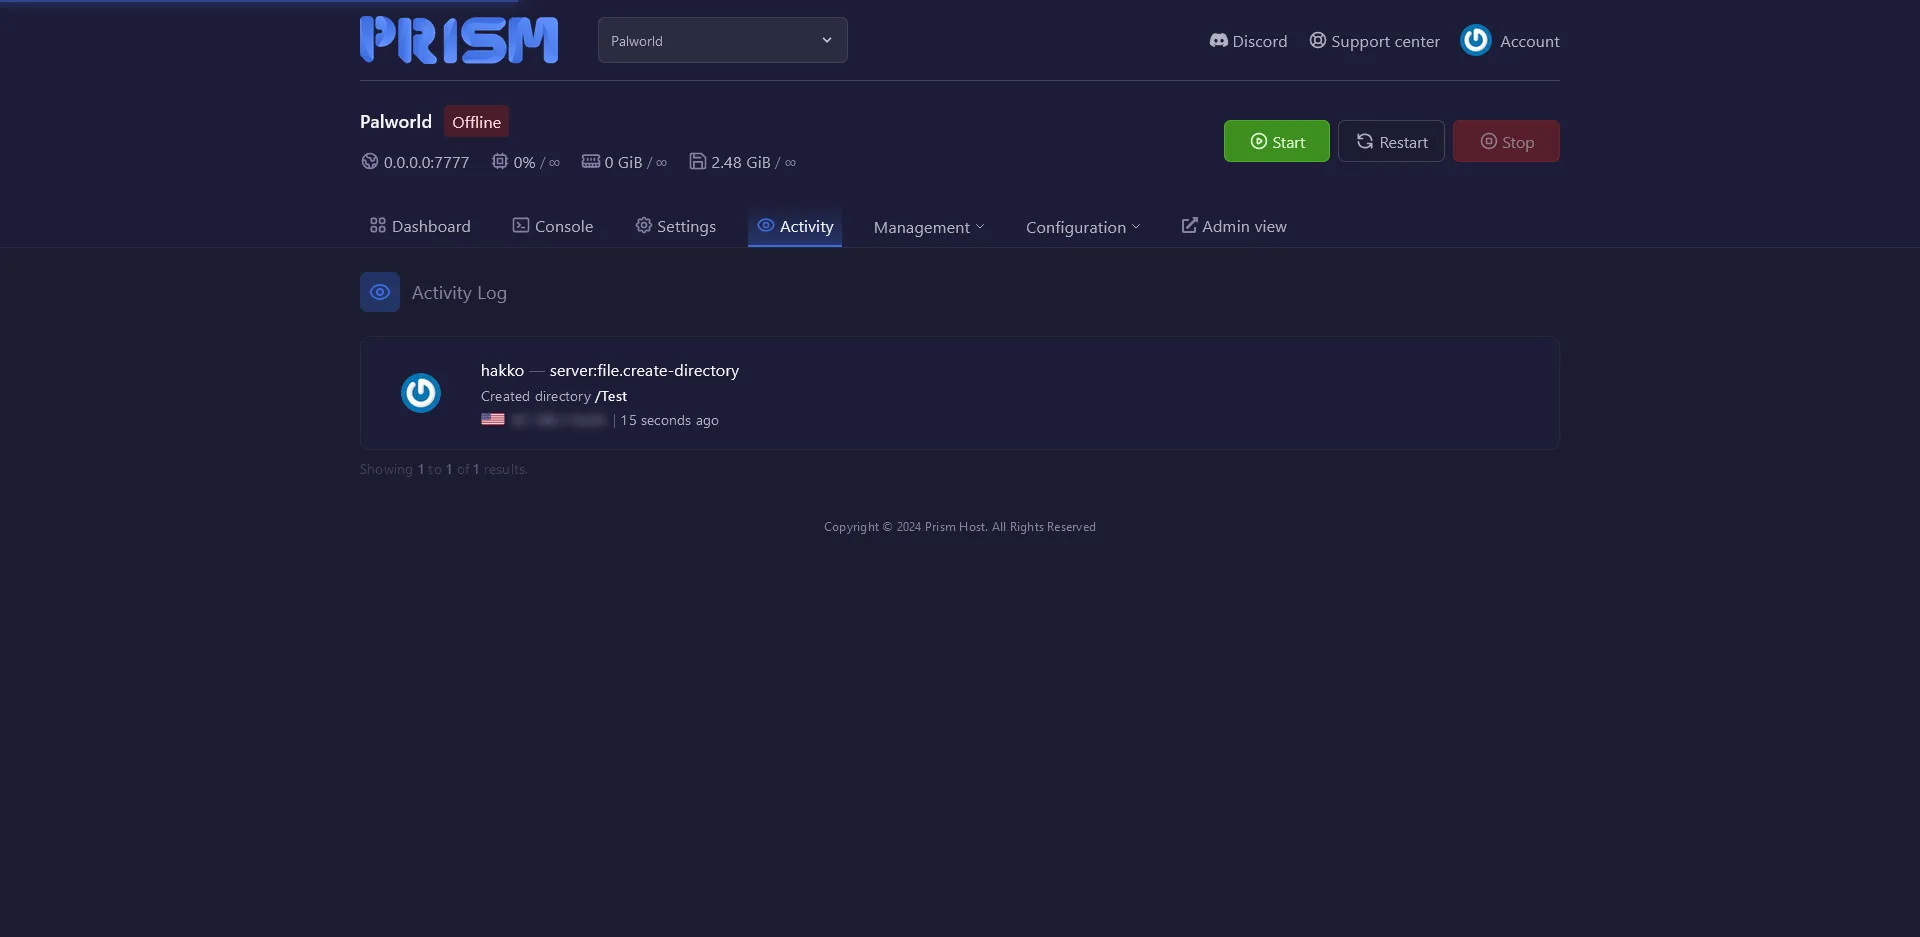Expand the Management menu

pos(928,227)
